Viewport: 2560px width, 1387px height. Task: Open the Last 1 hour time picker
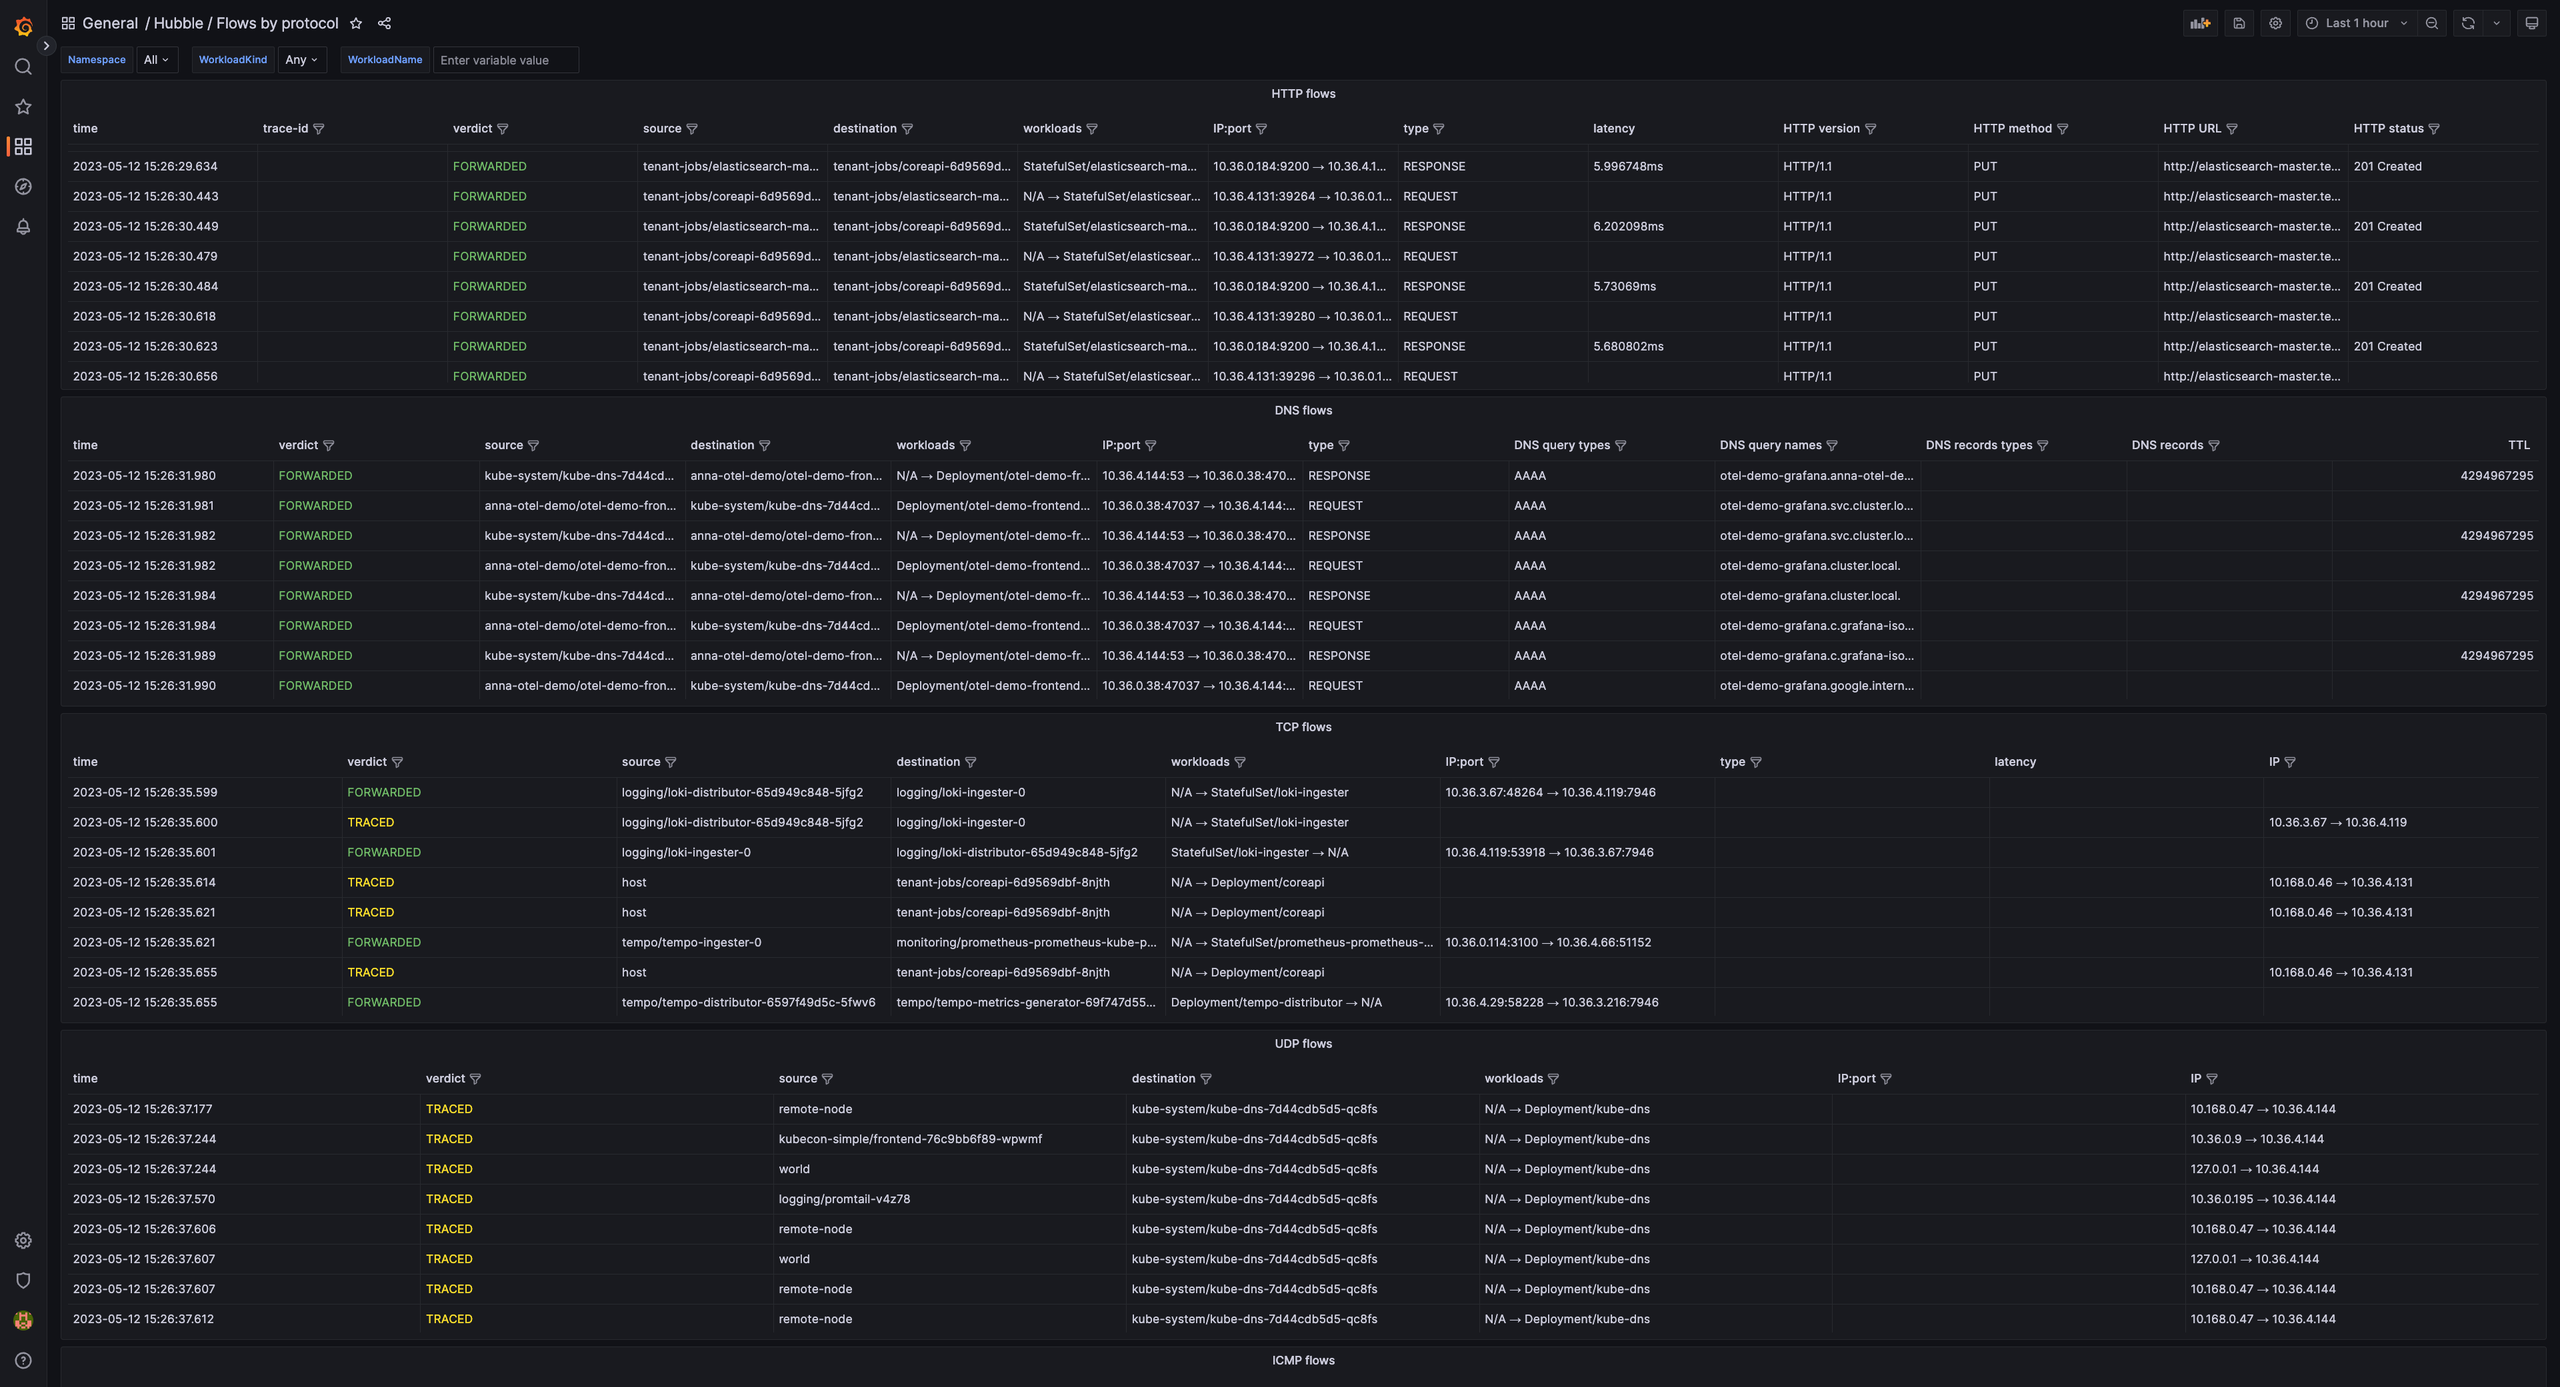(x=2356, y=23)
